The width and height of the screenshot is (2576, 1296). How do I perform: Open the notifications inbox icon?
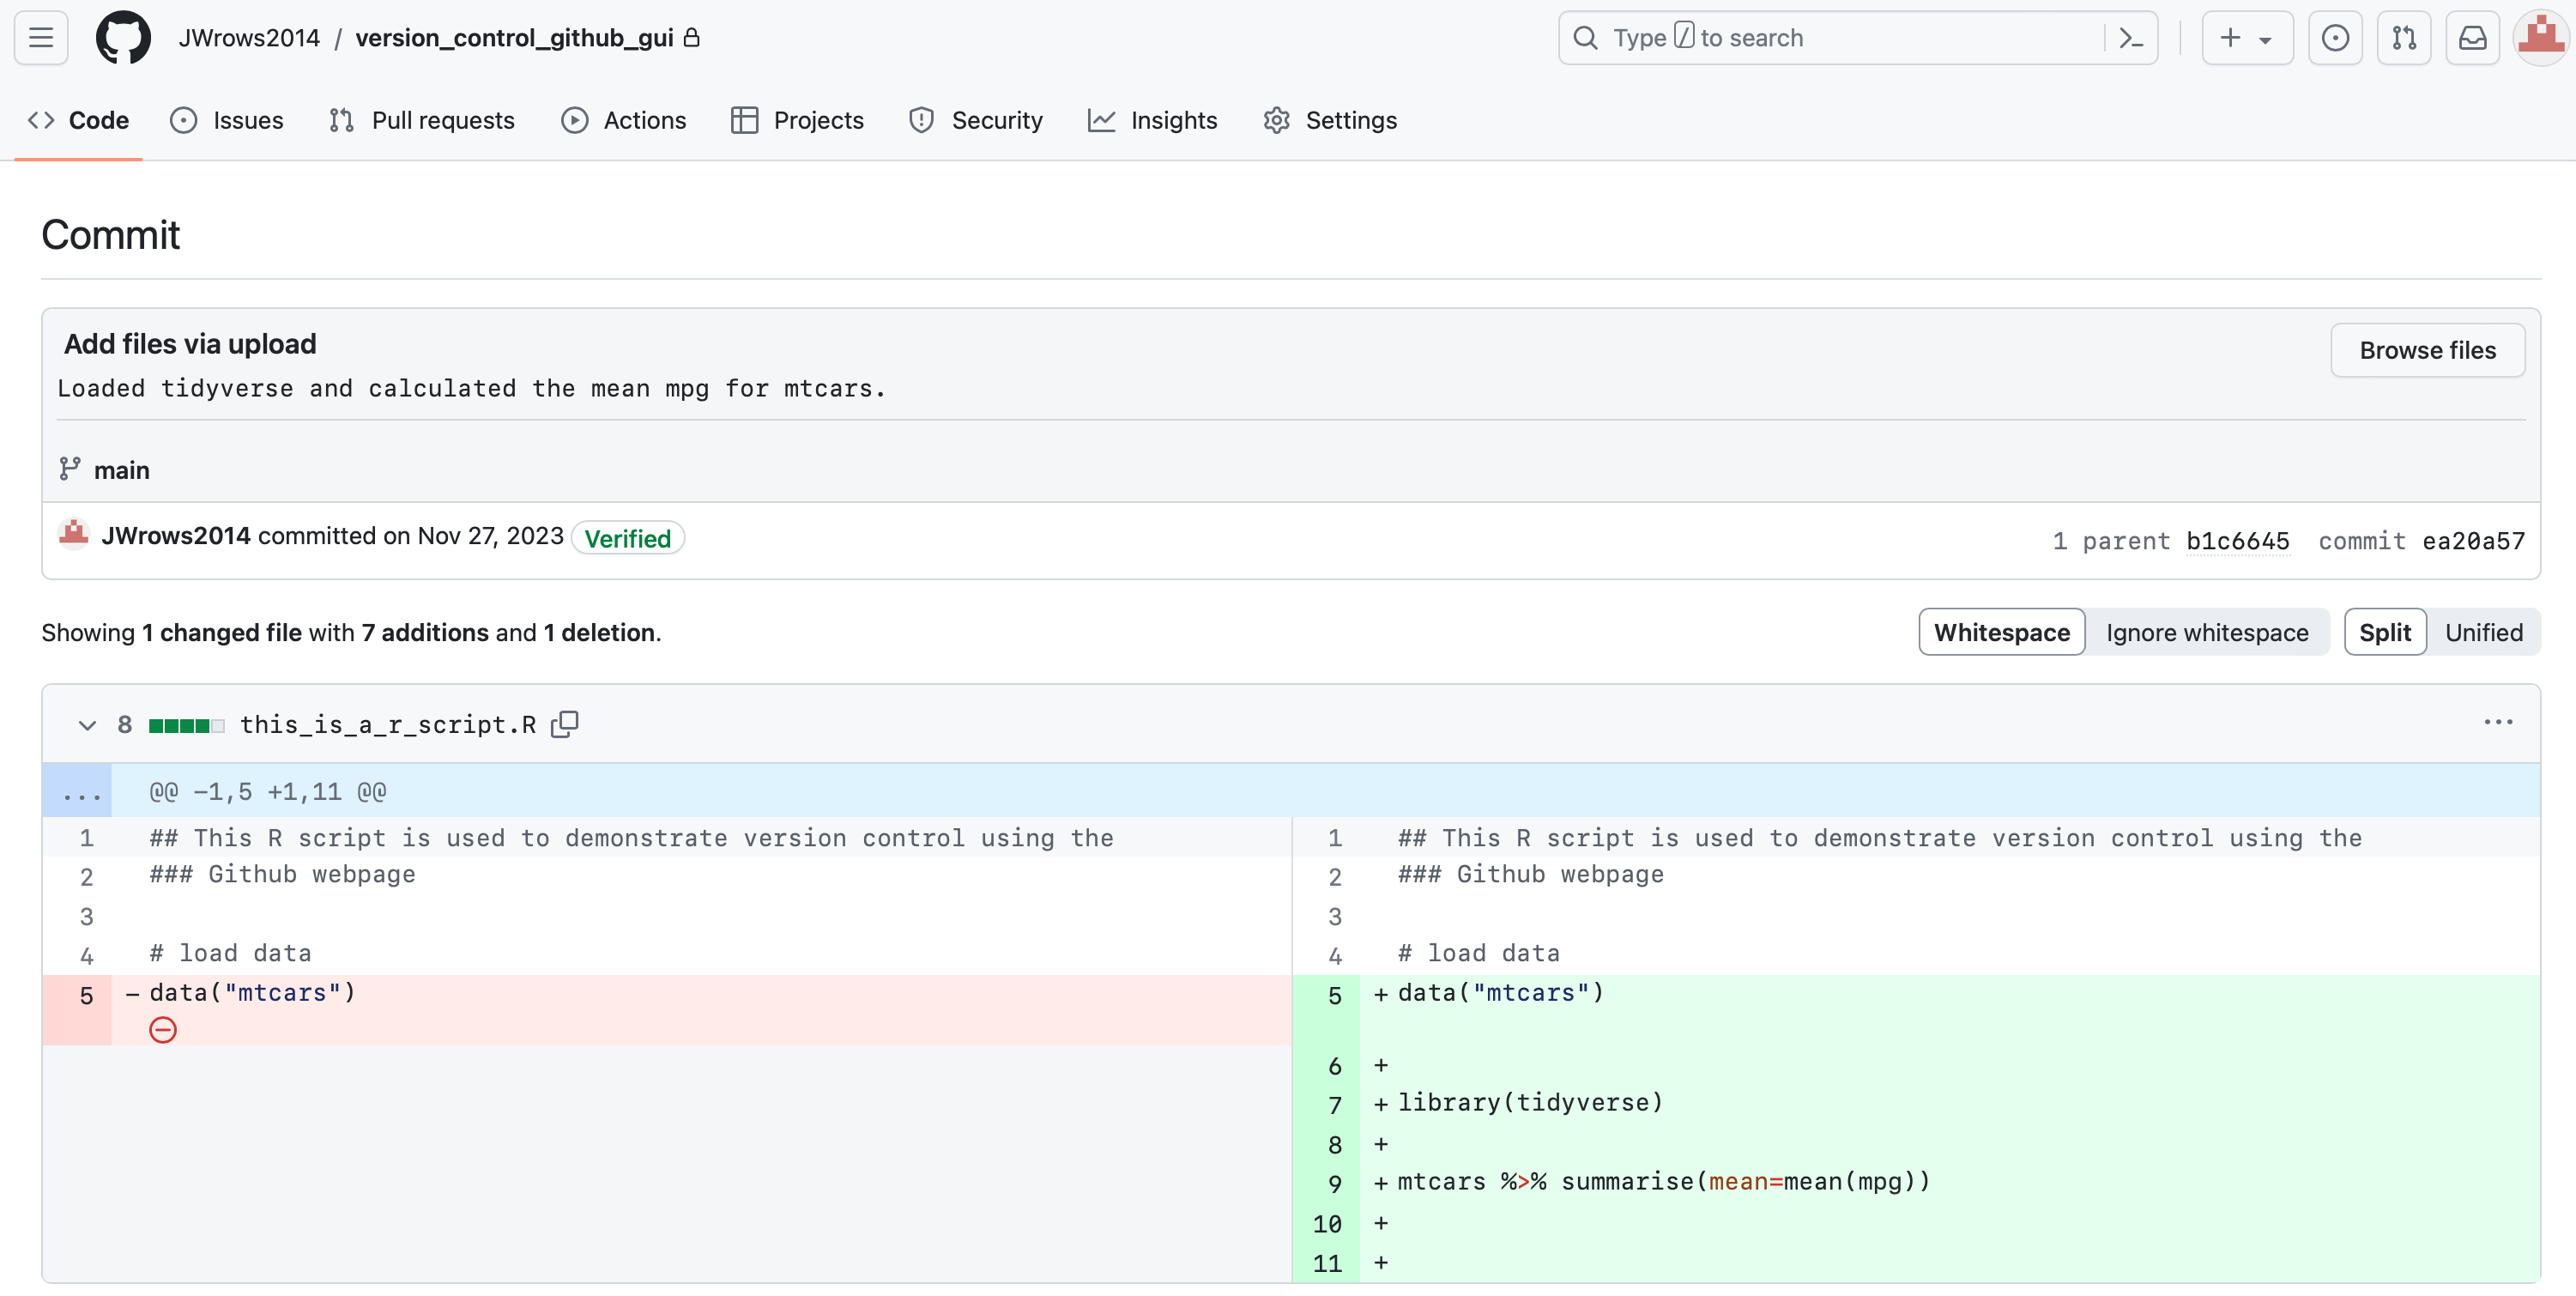tap(2472, 38)
